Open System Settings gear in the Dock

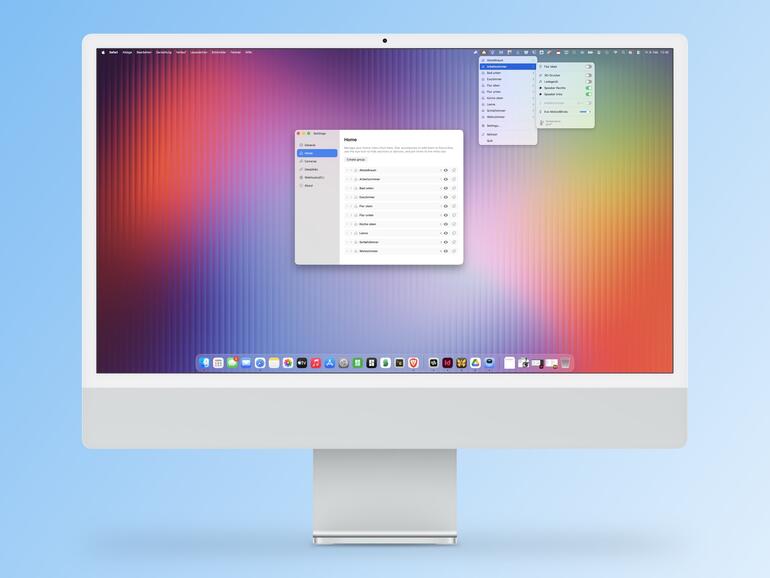pos(344,363)
